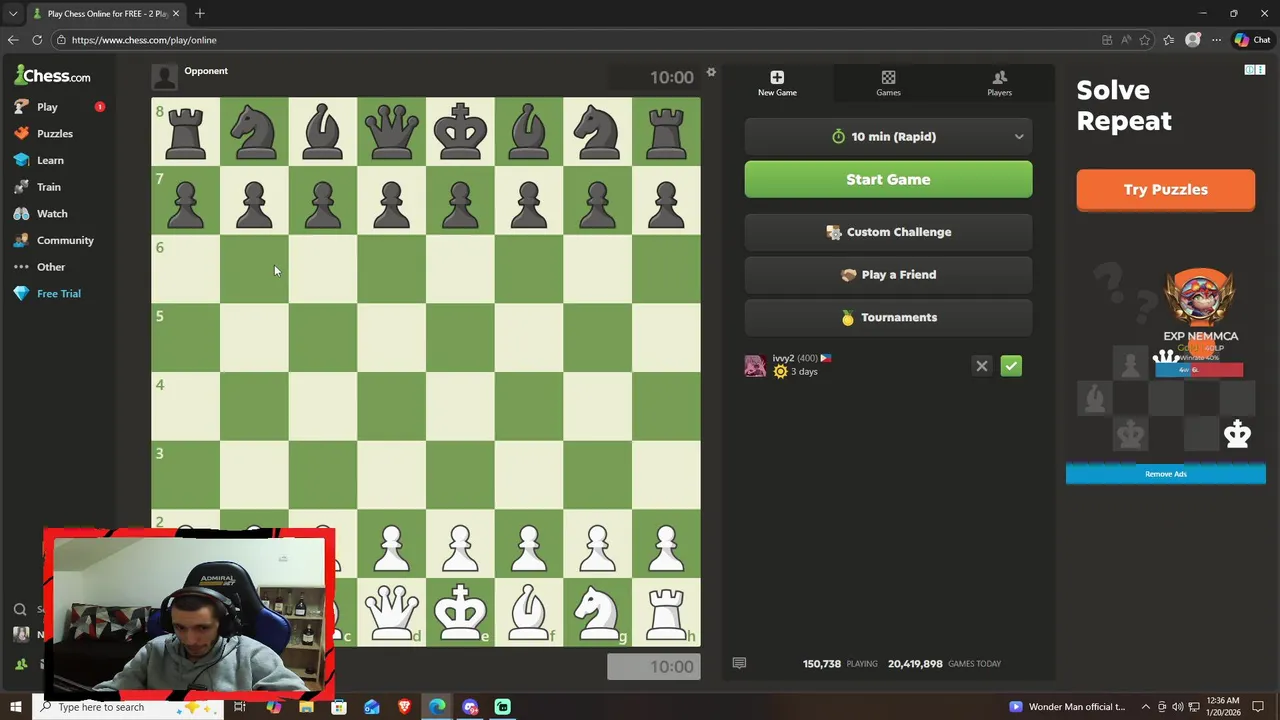1280x720 pixels.
Task: Select the black queen on d8
Action: tap(392, 132)
